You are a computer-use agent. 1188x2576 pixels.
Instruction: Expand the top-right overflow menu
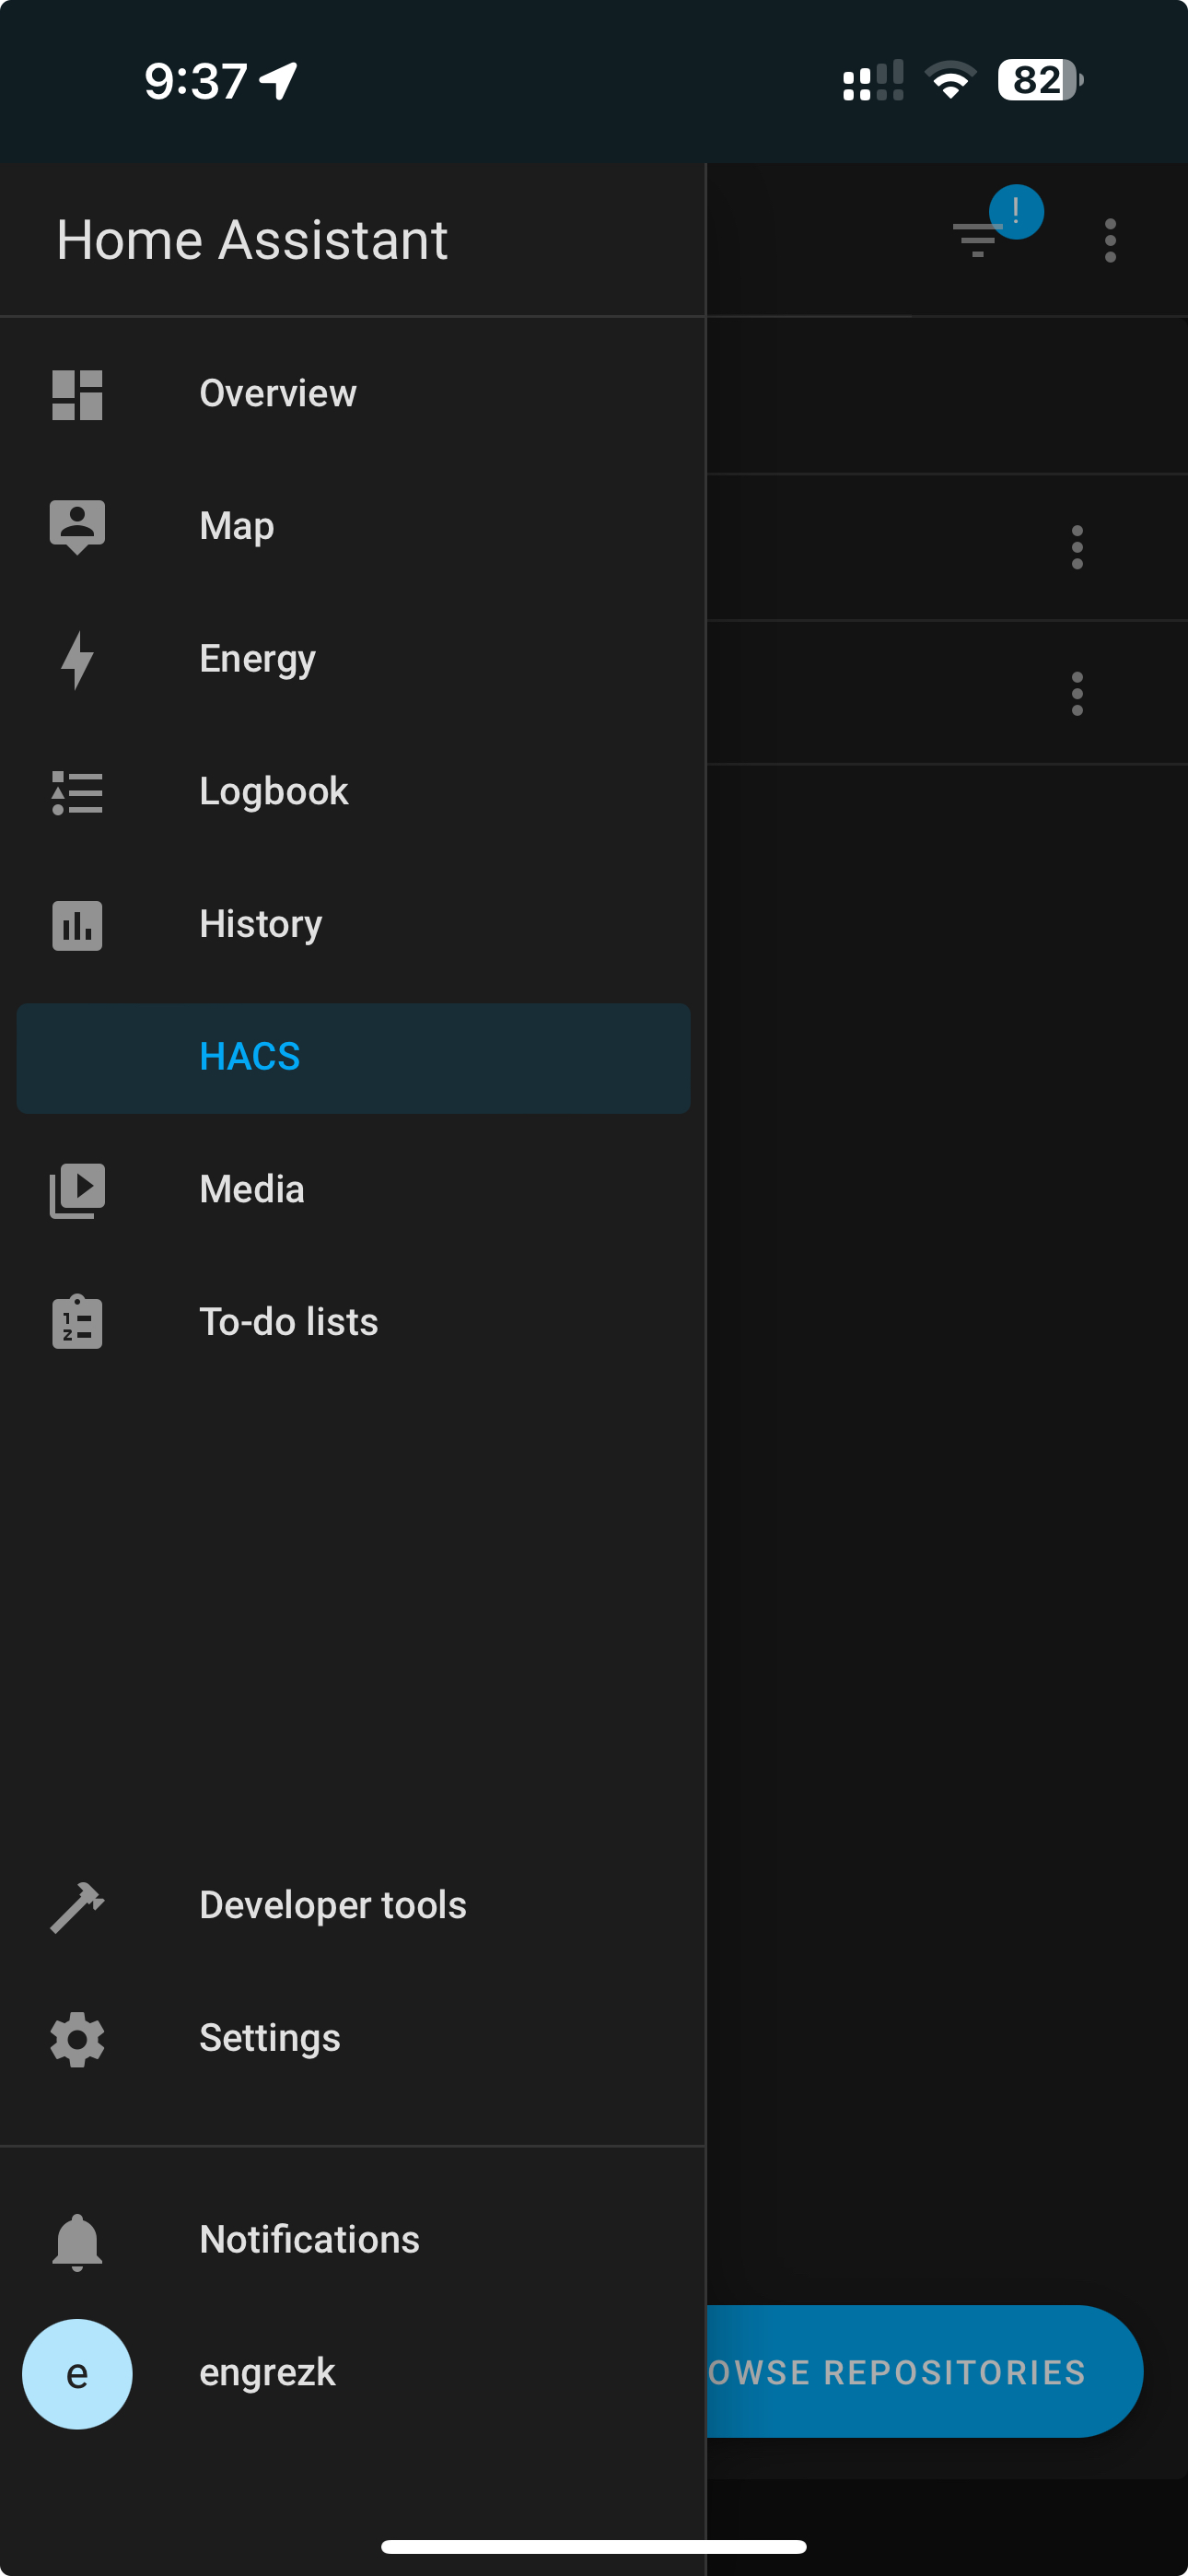pos(1110,240)
